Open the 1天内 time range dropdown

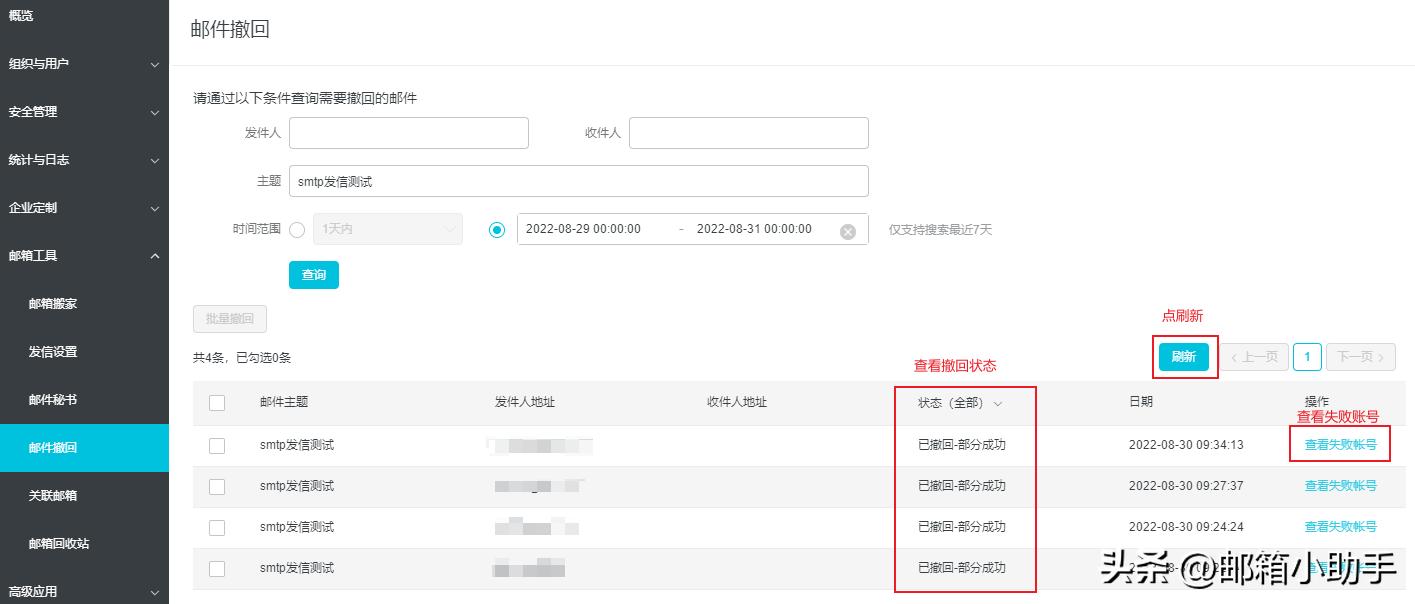click(388, 229)
